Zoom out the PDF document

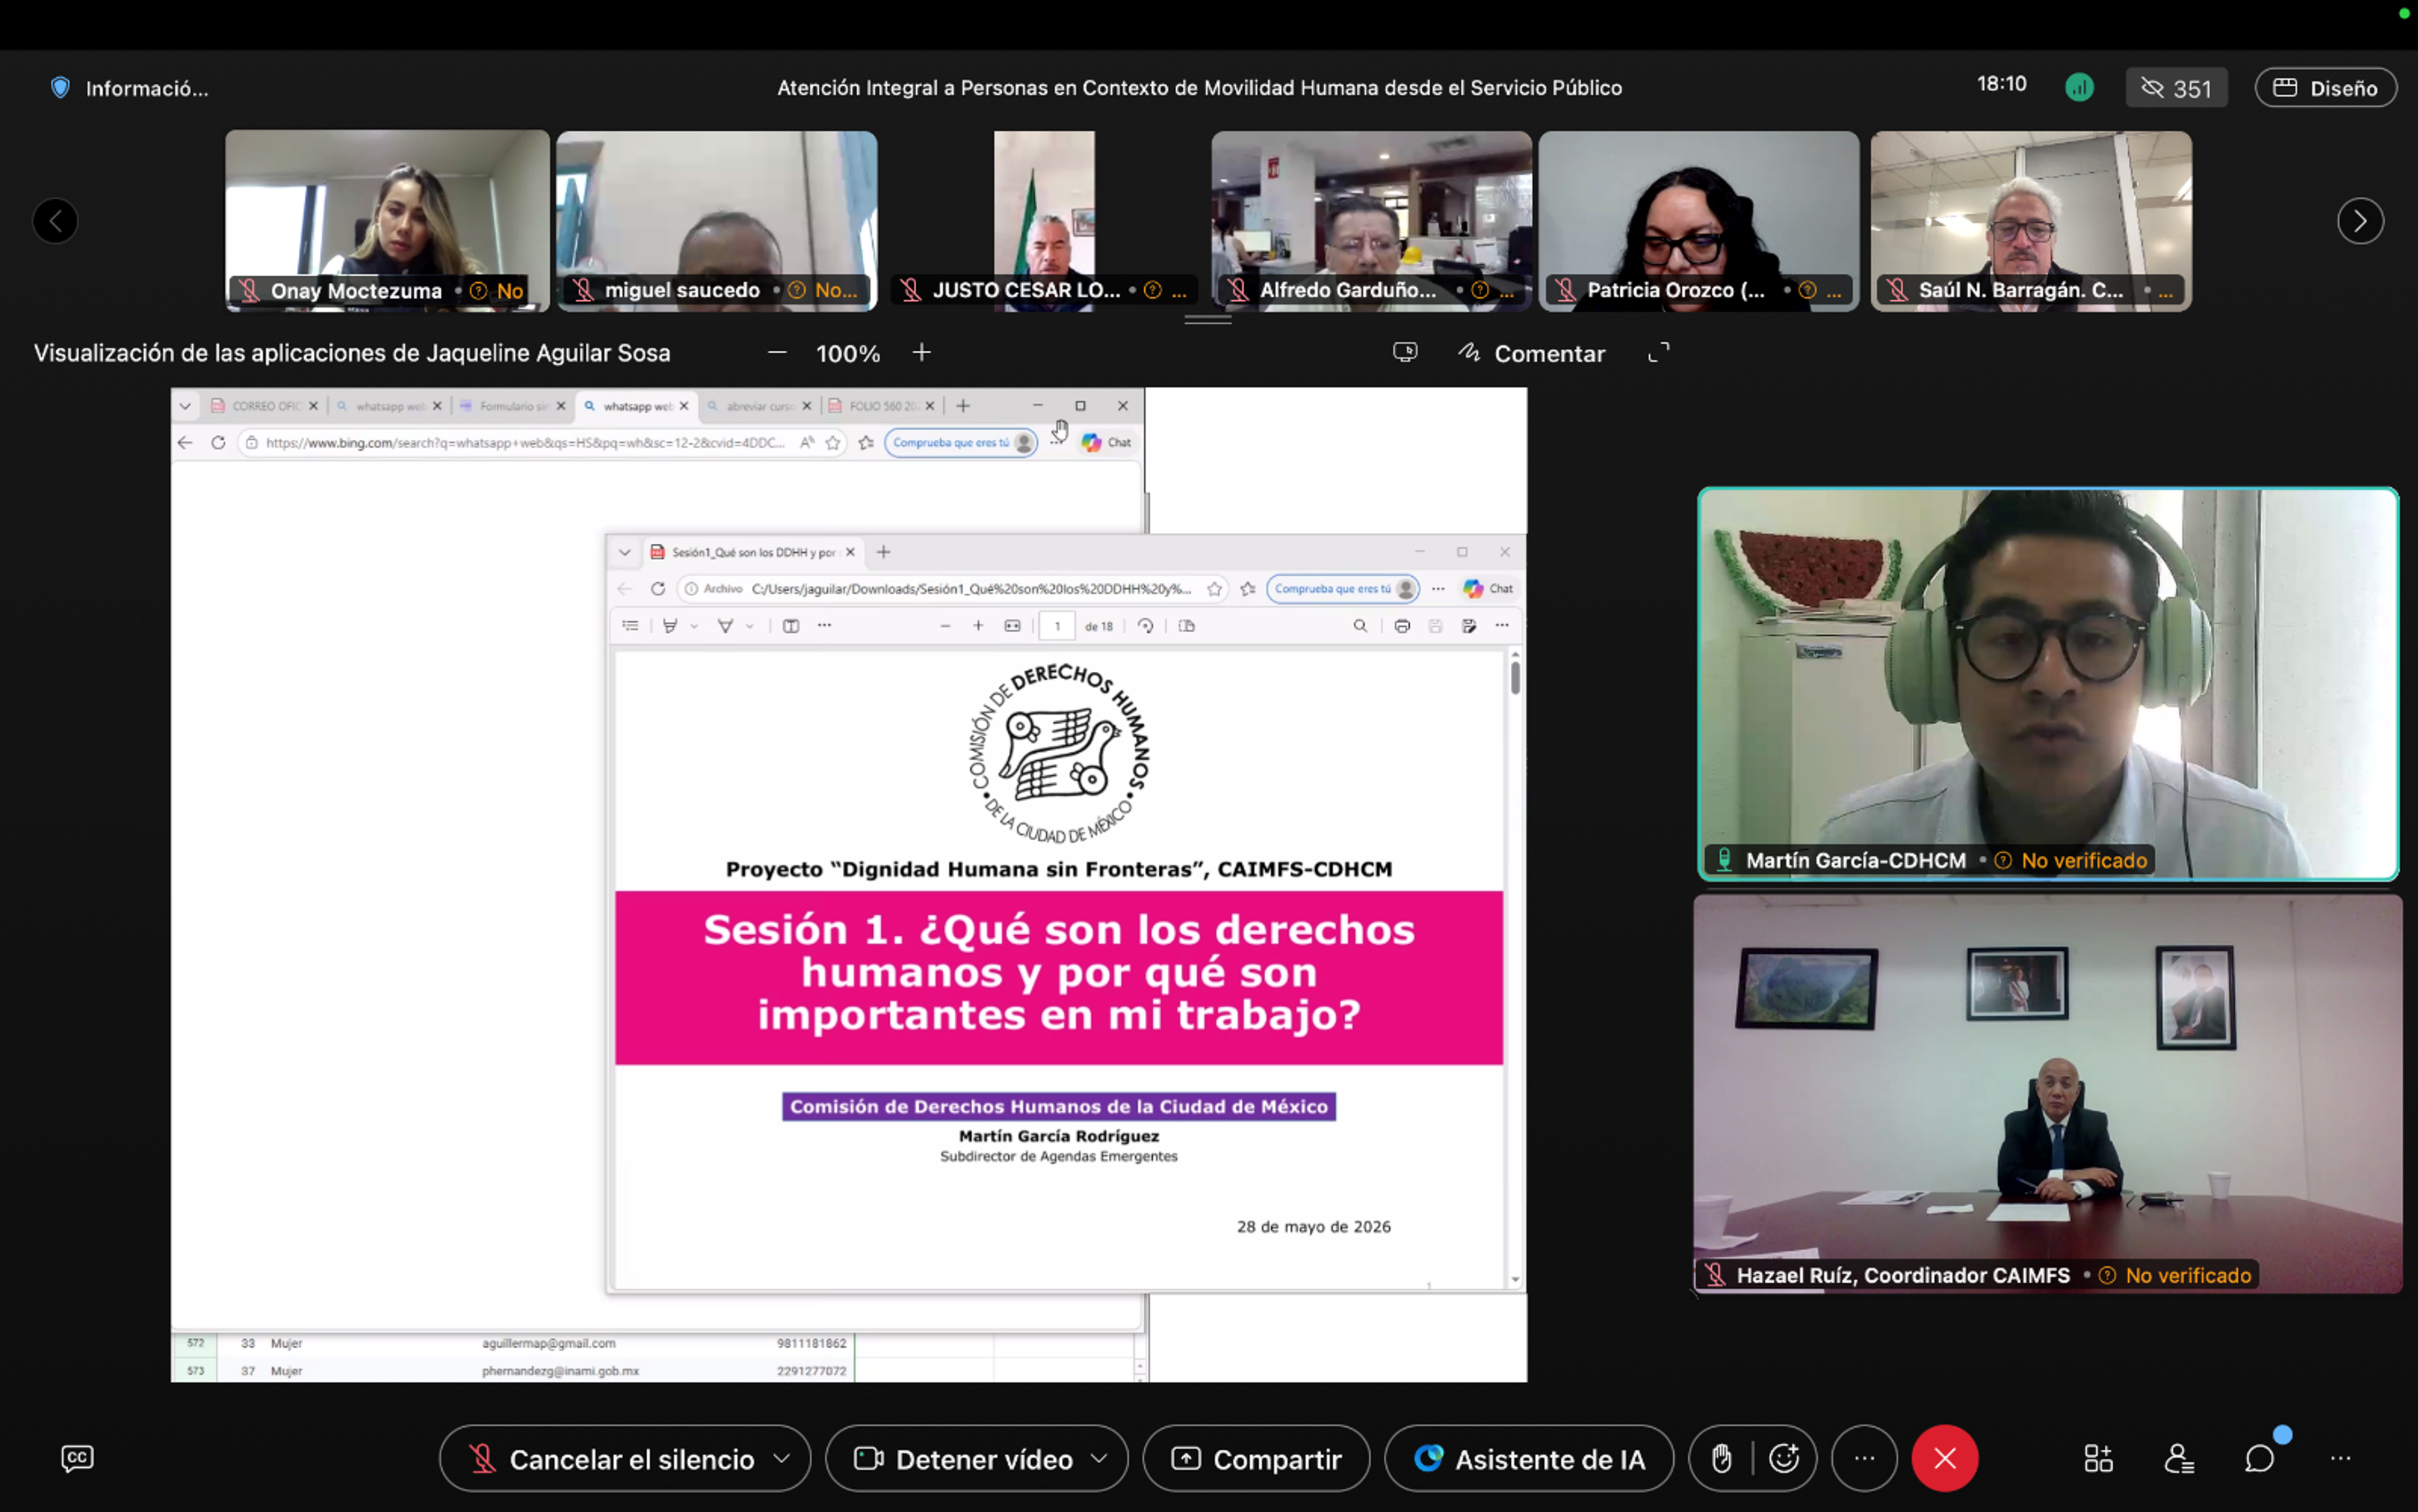tap(945, 626)
